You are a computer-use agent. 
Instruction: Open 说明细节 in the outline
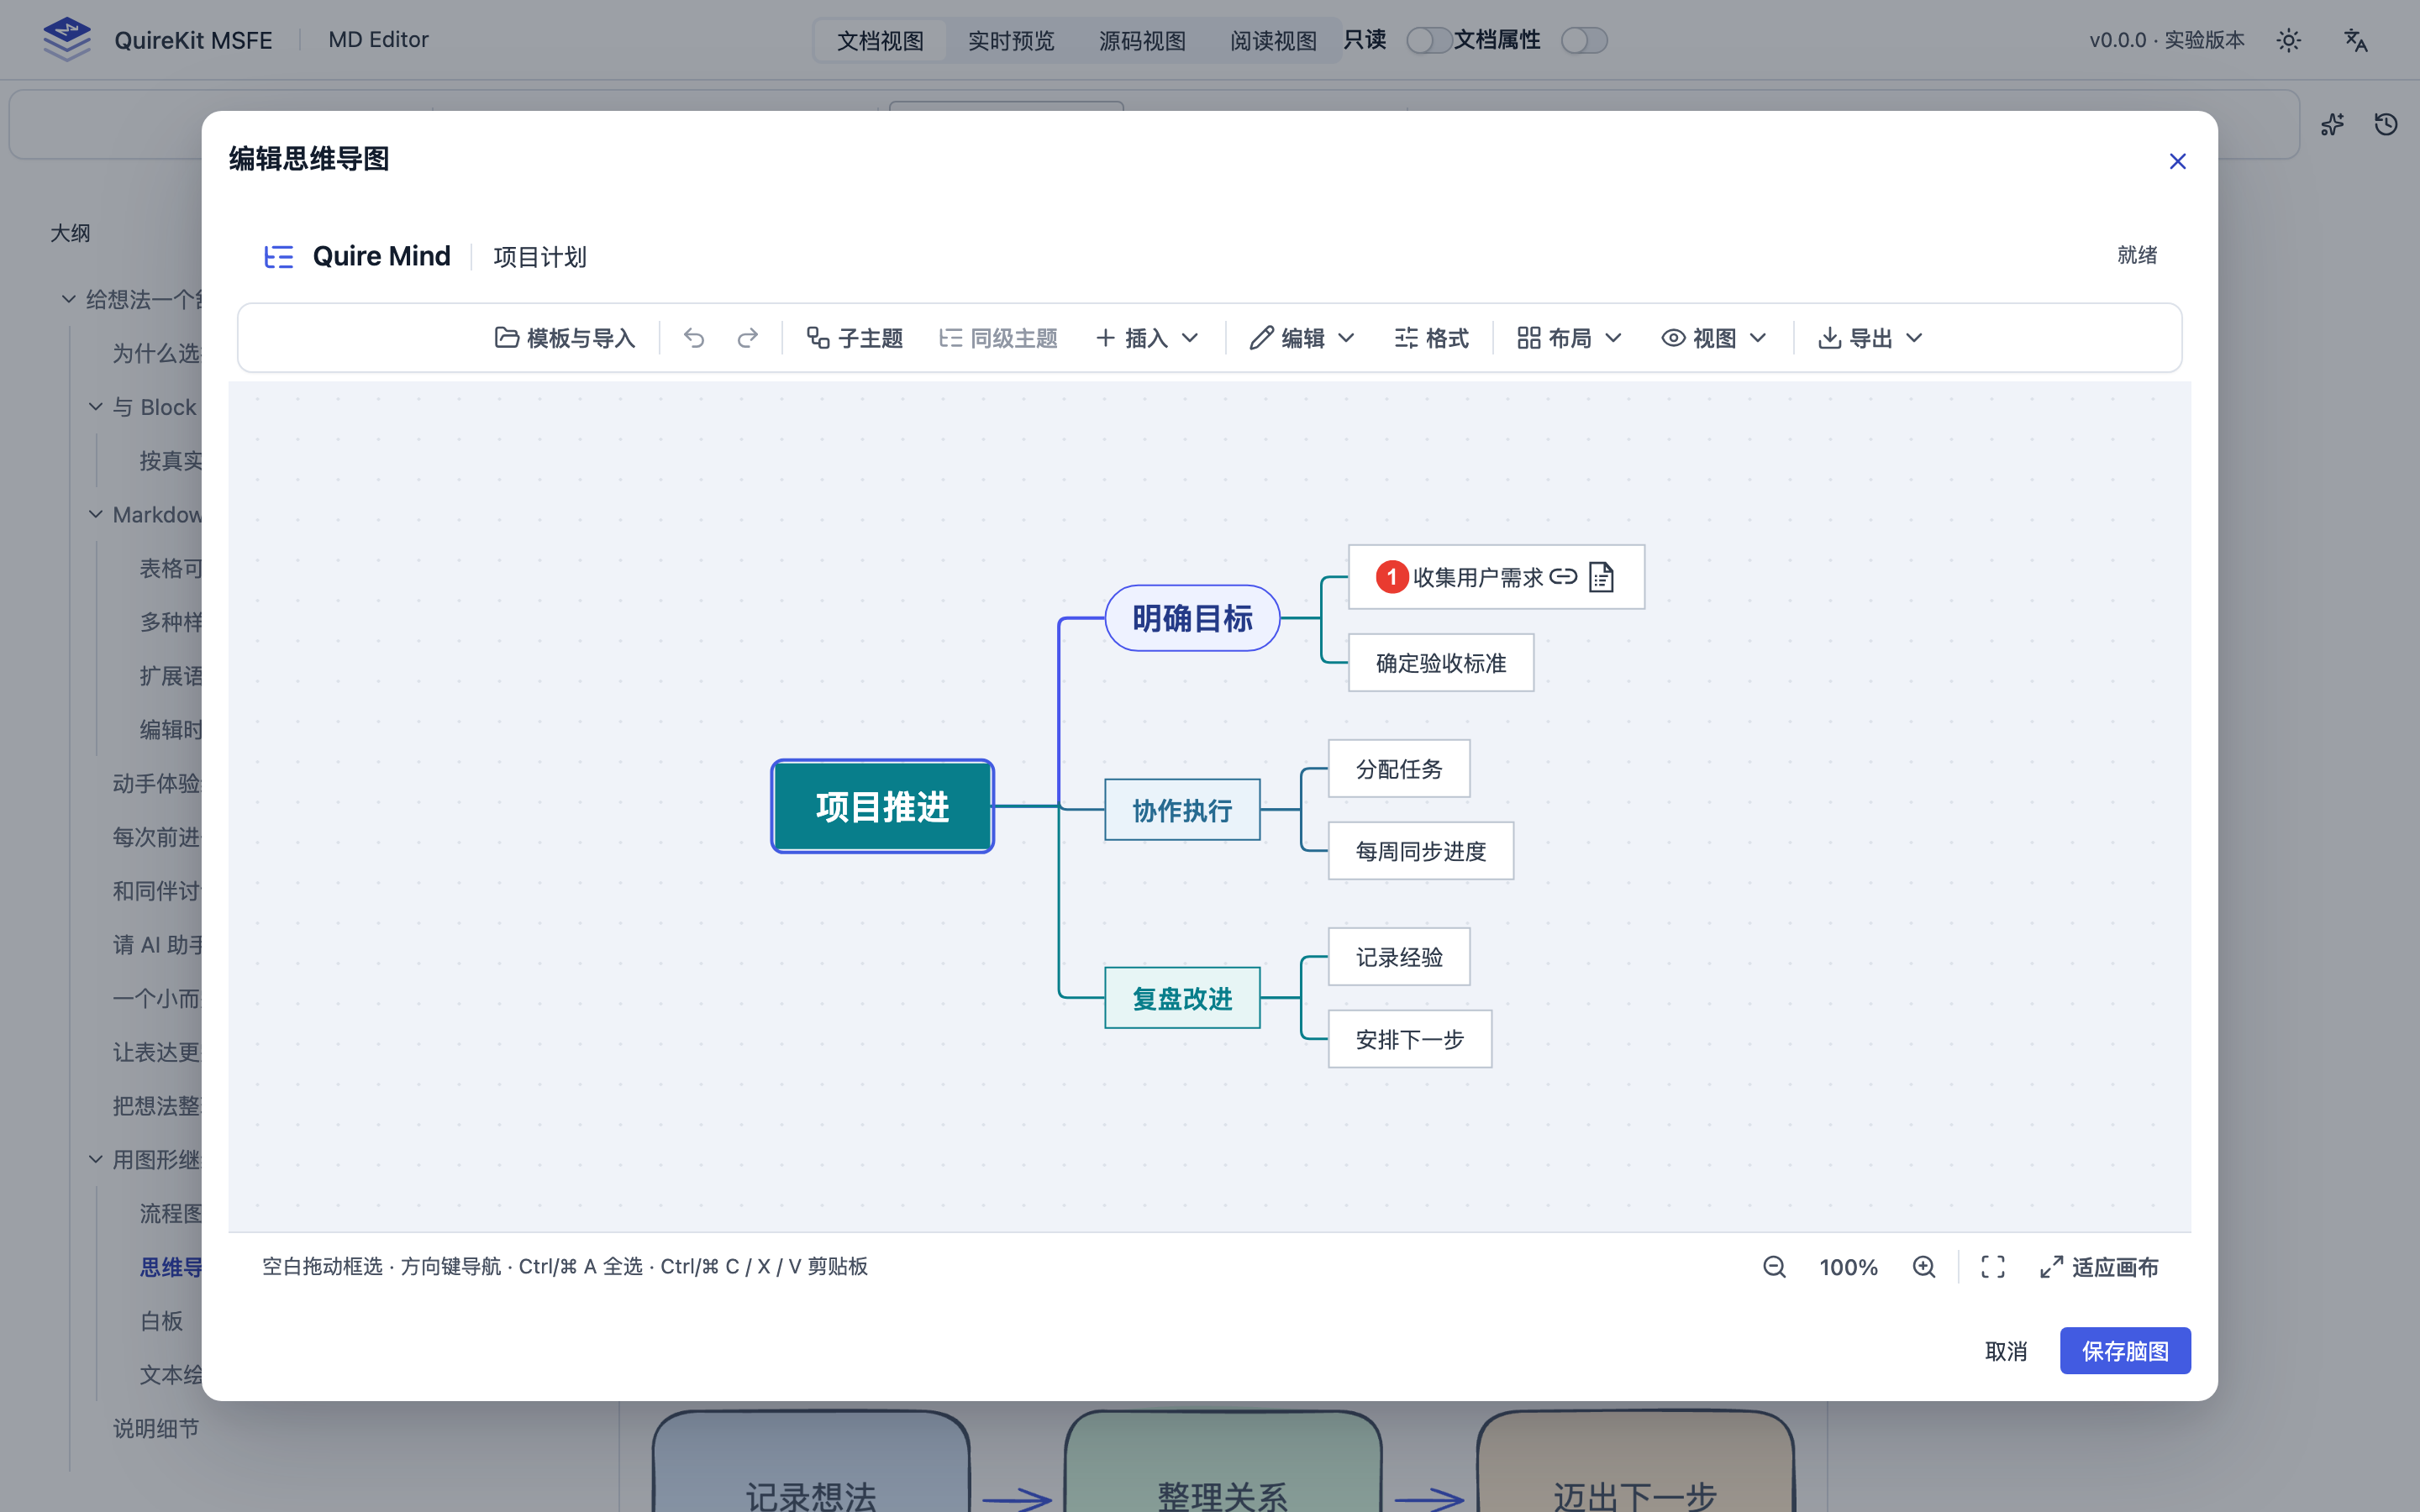point(156,1428)
